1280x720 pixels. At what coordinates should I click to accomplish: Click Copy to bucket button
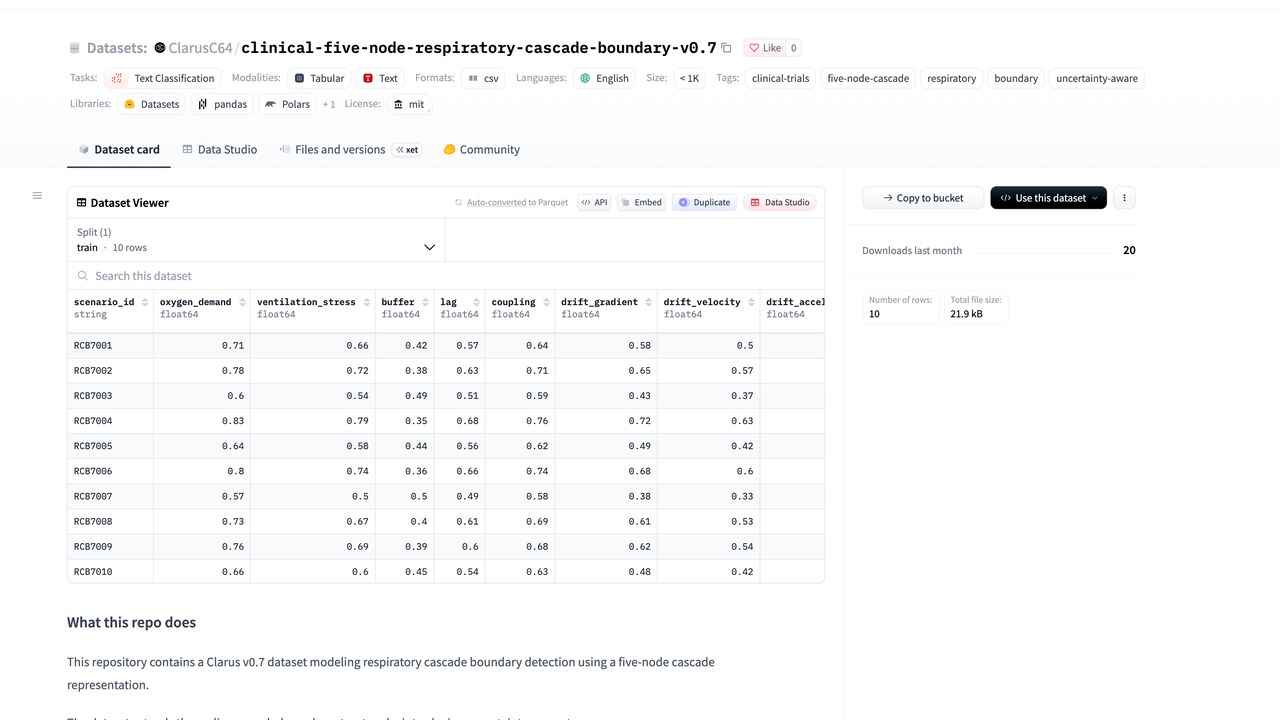click(x=923, y=198)
